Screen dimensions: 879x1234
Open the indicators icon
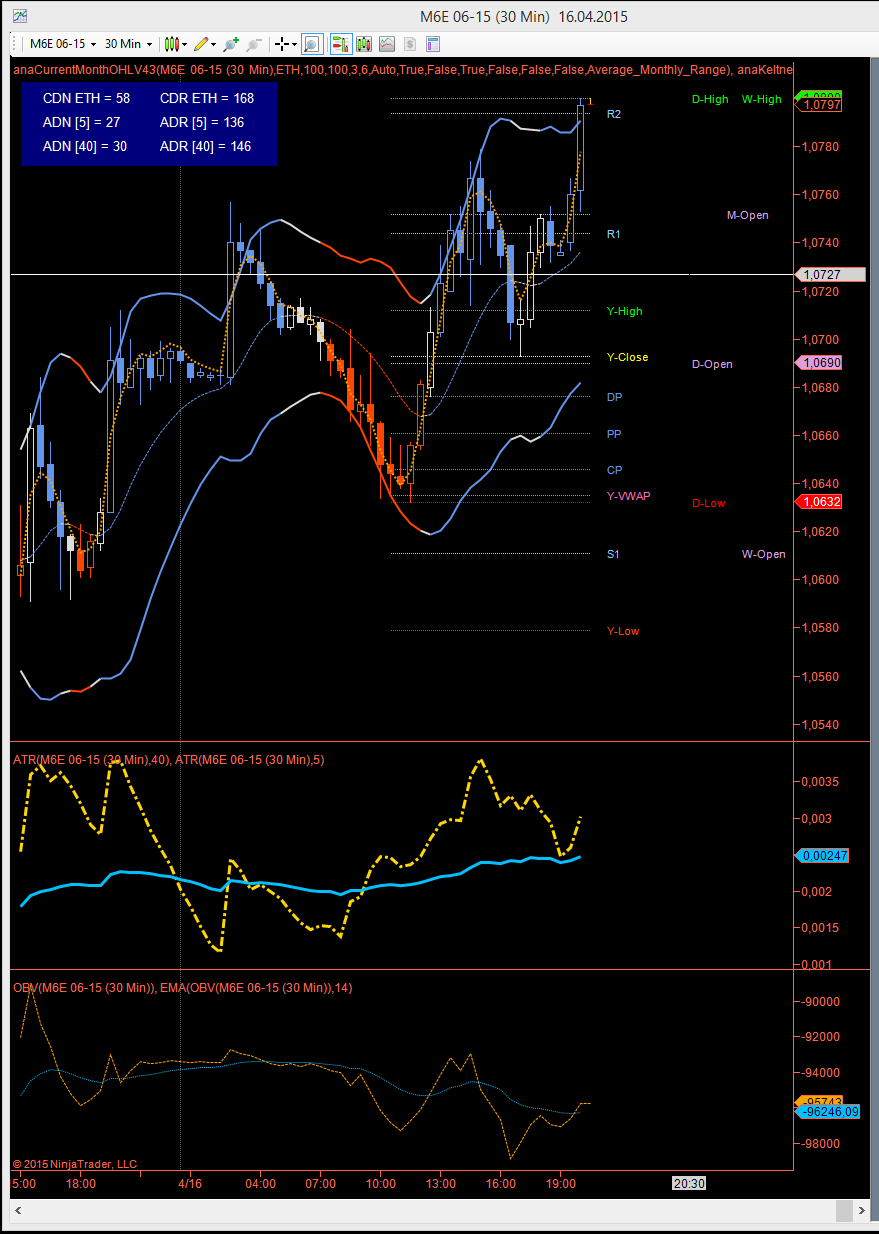pyautogui.click(x=386, y=44)
